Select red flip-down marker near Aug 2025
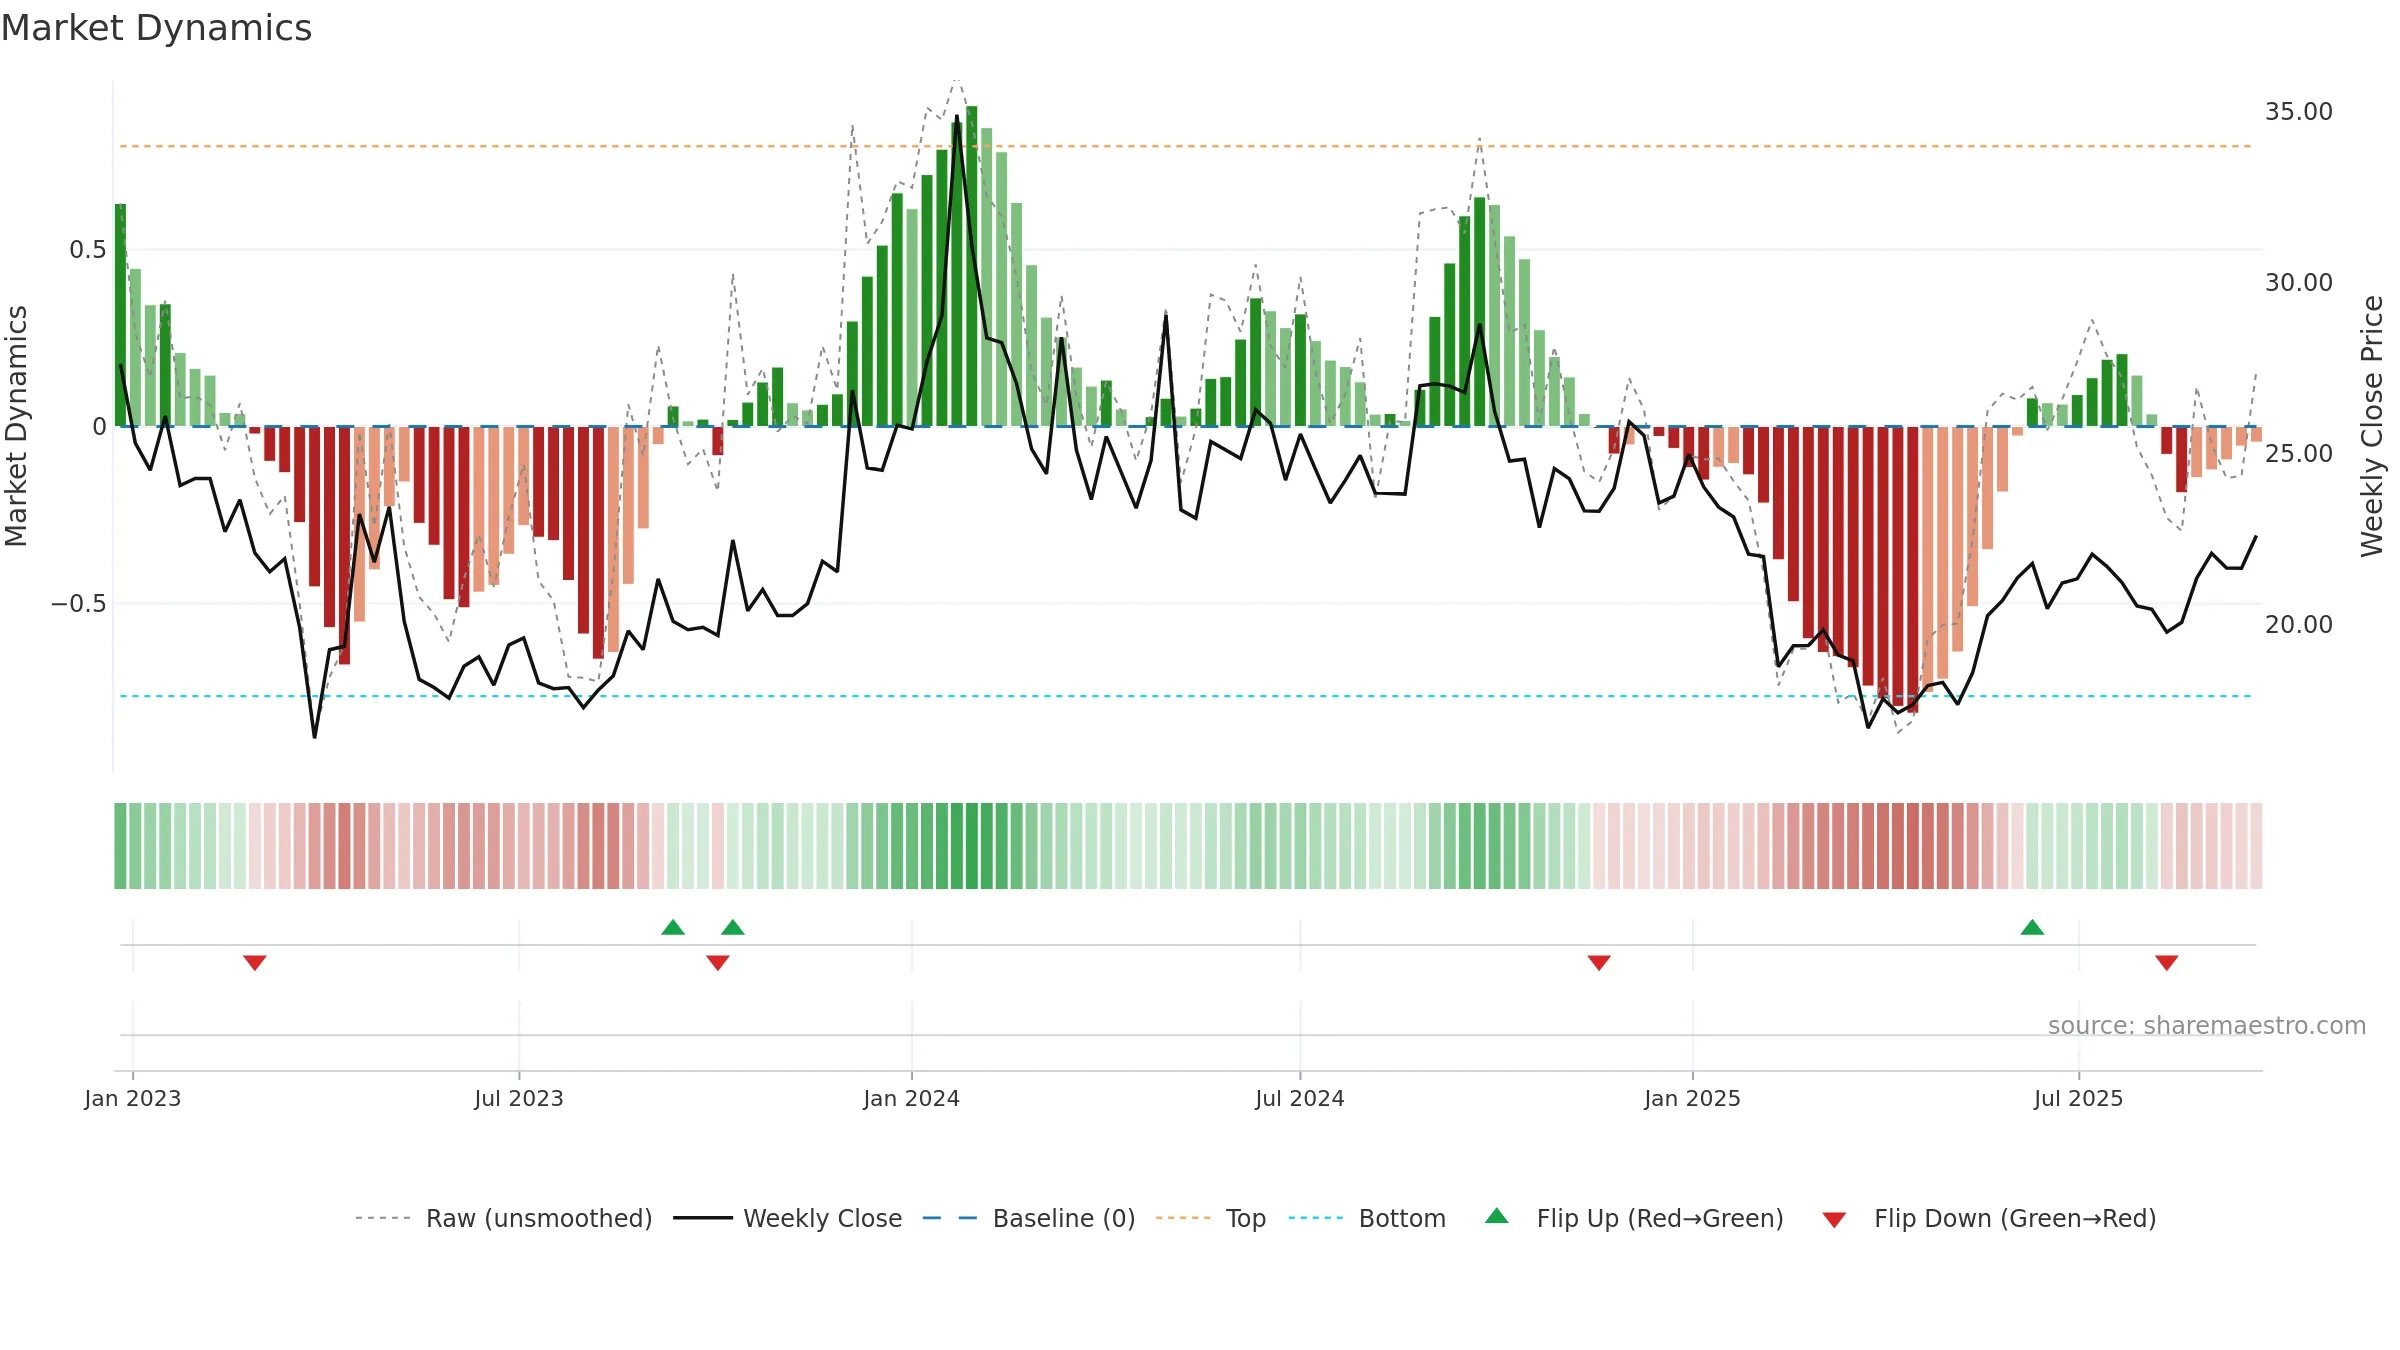 pos(2167,962)
